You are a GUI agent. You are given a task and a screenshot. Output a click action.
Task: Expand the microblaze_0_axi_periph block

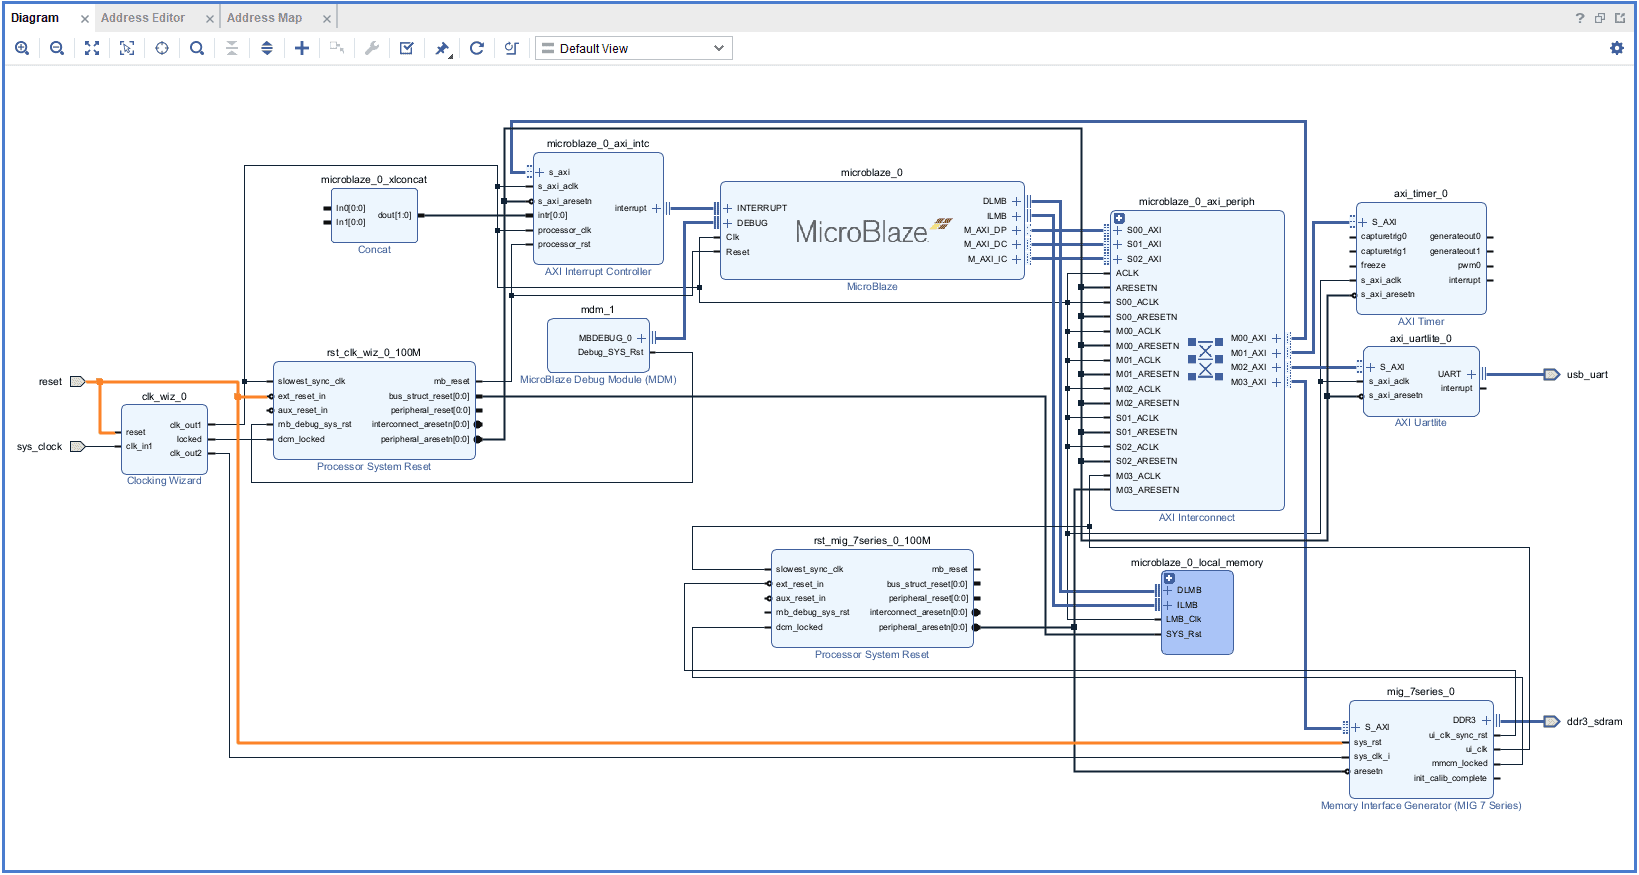click(1119, 218)
